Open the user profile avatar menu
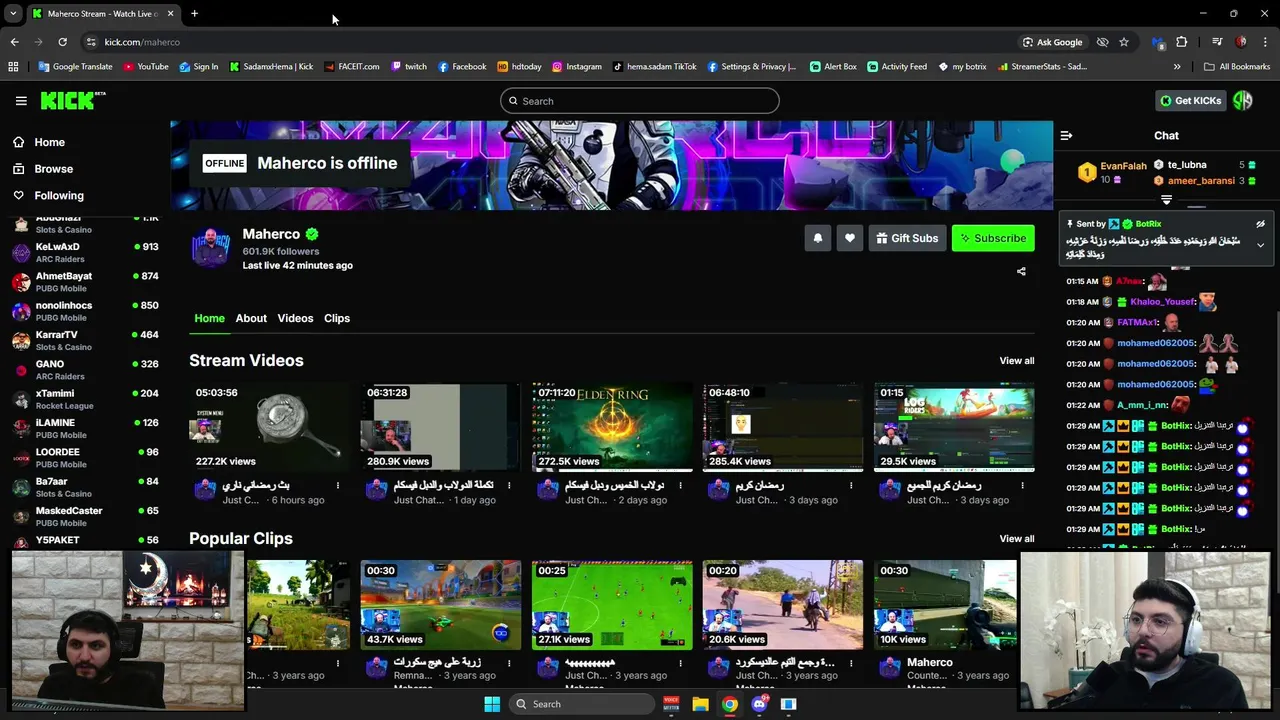1280x720 pixels. [x=1243, y=101]
